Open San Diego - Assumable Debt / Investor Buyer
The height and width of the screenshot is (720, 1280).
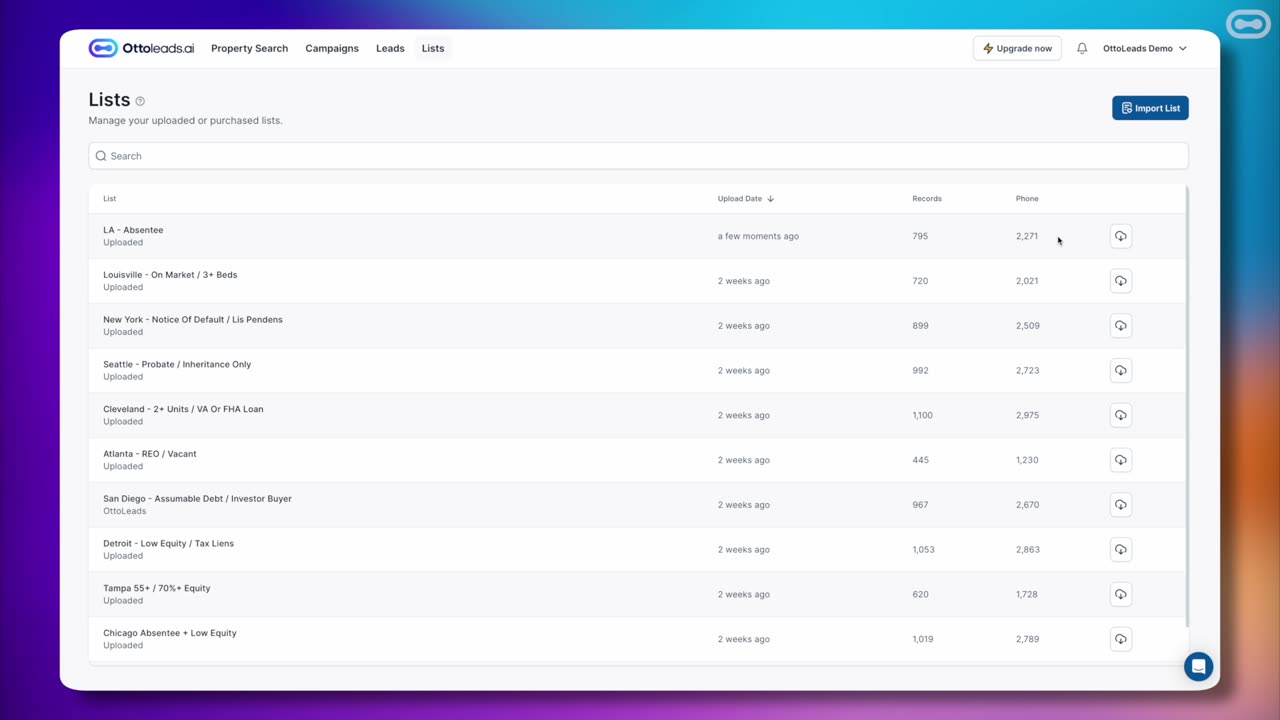197,499
